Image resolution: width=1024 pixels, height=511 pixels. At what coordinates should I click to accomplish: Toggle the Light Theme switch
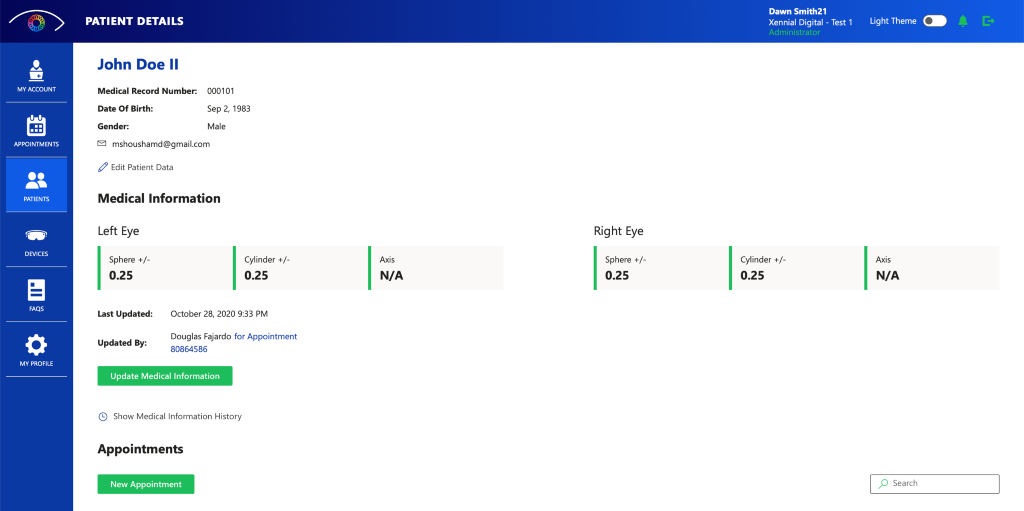(935, 21)
